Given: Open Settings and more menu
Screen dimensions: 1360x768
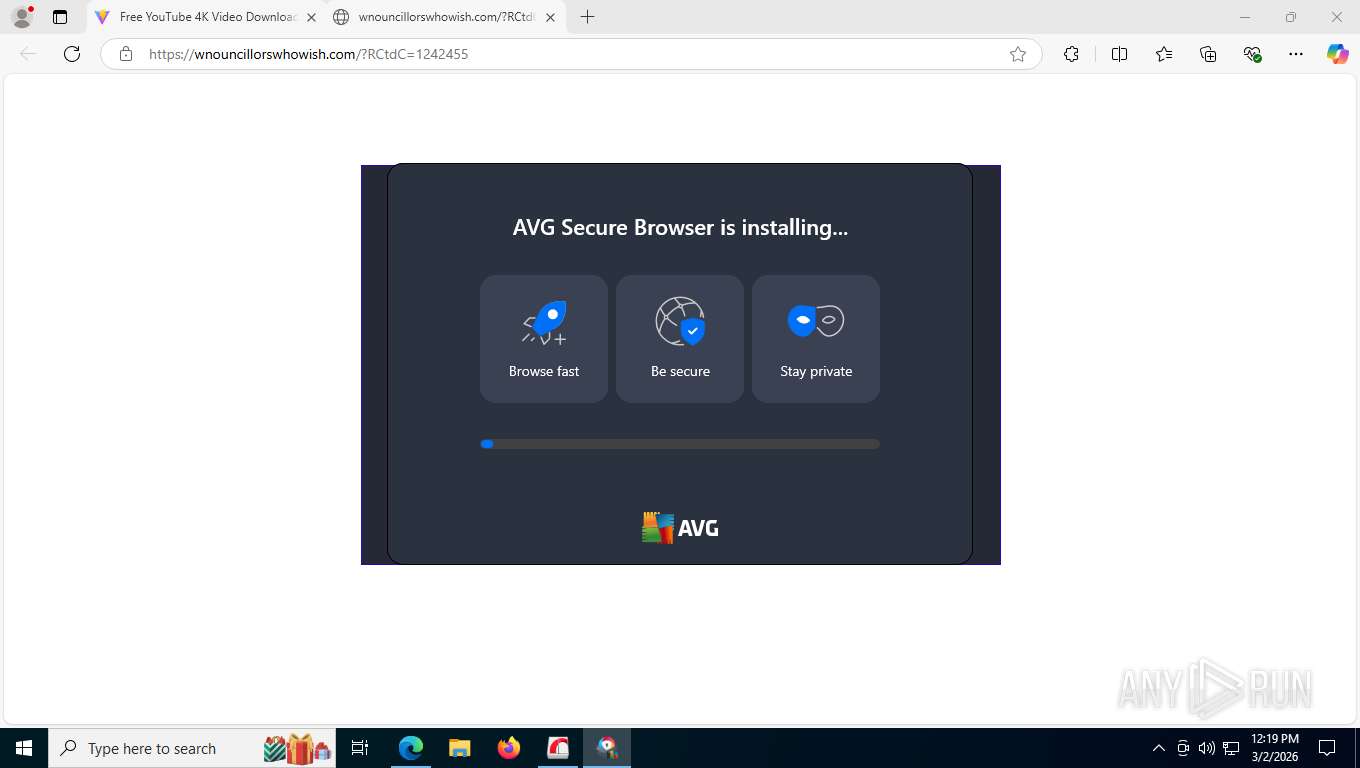Looking at the screenshot, I should [1296, 54].
